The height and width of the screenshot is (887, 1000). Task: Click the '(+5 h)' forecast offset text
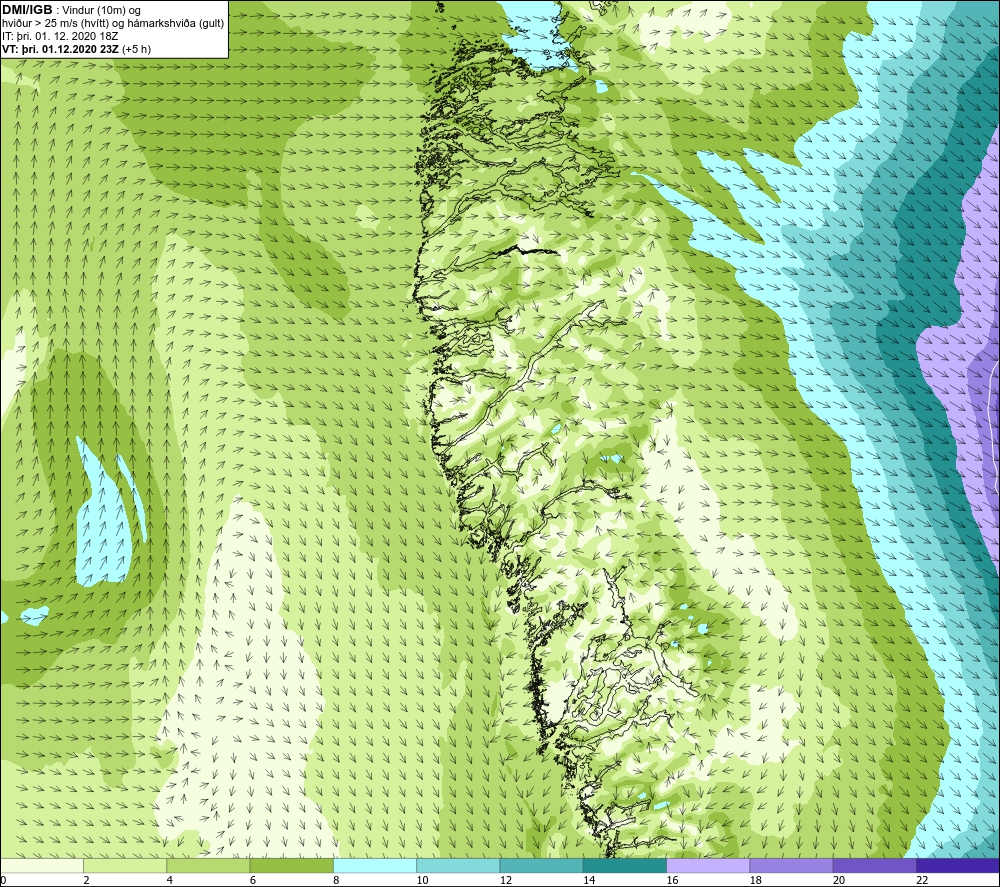point(136,49)
